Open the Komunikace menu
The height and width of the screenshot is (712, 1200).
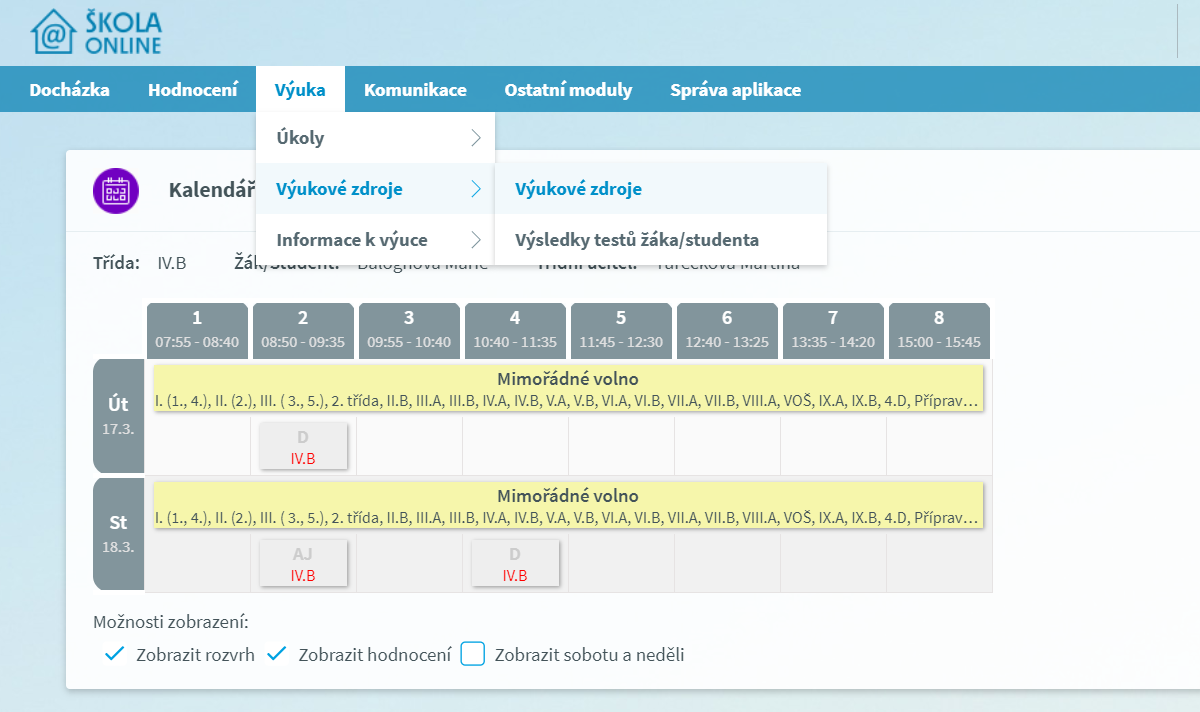click(415, 89)
